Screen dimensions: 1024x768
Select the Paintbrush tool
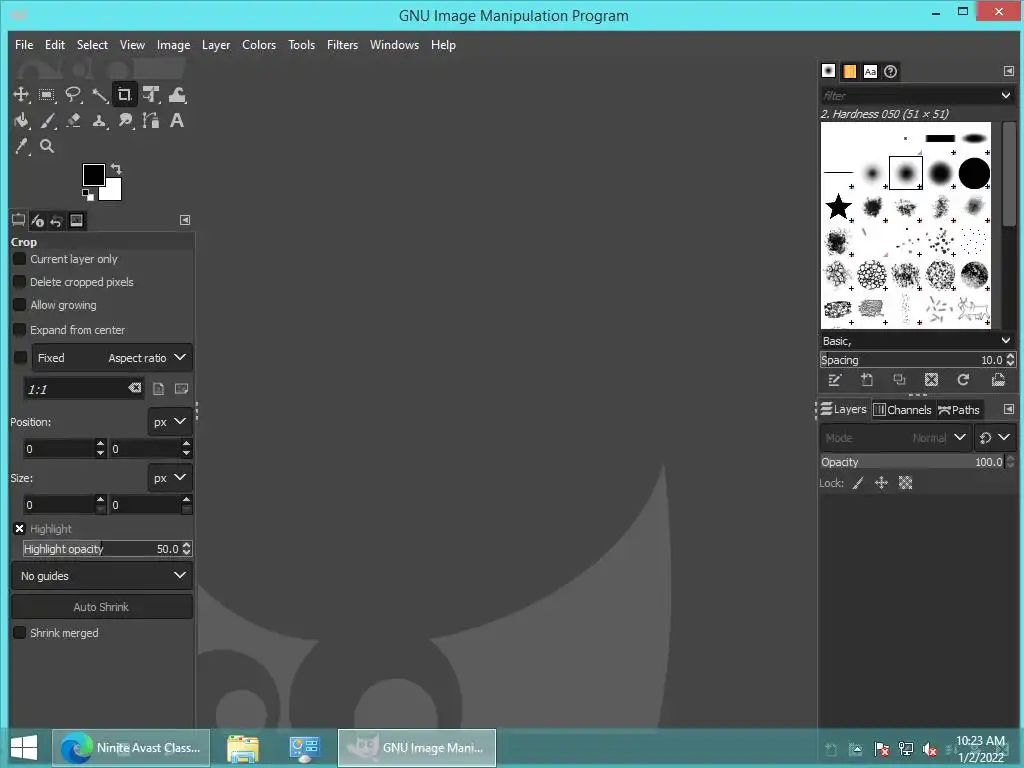click(47, 120)
